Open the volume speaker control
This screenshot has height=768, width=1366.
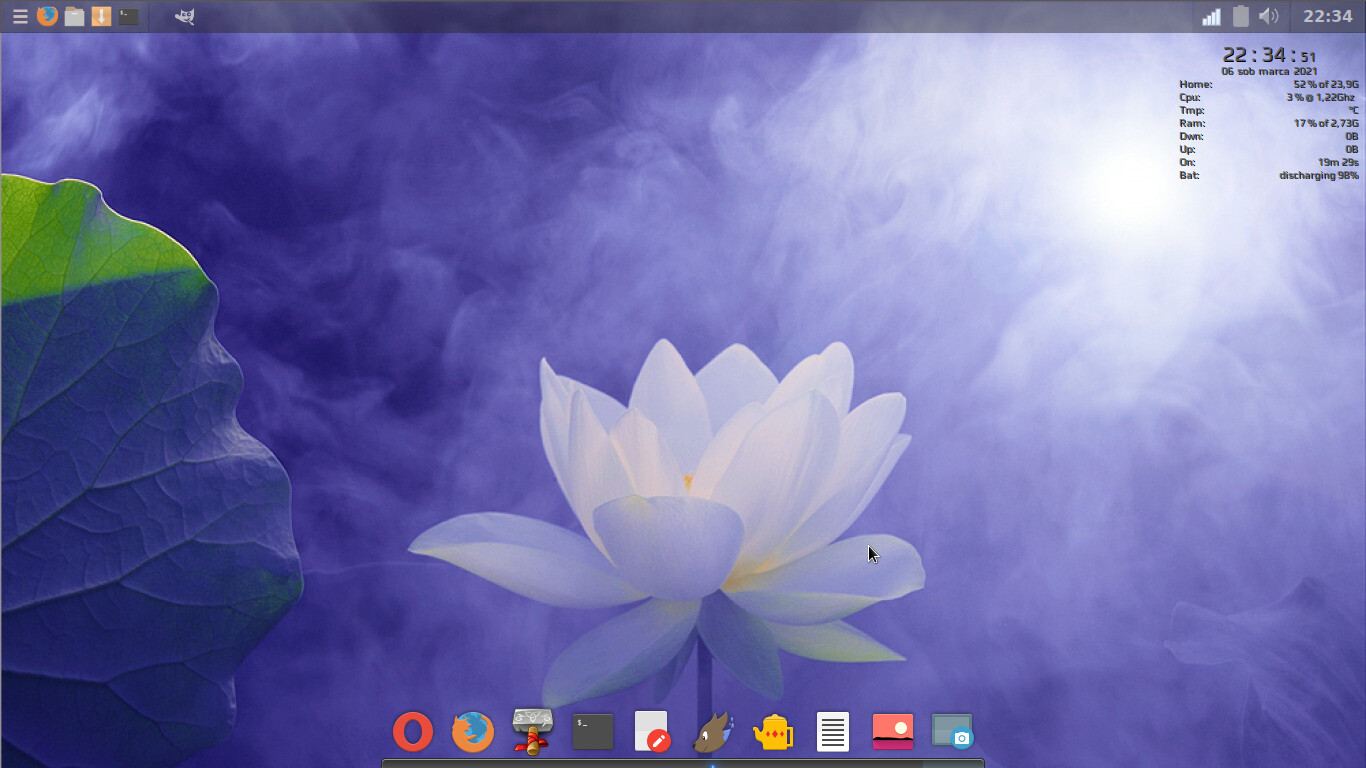pyautogui.click(x=1269, y=16)
